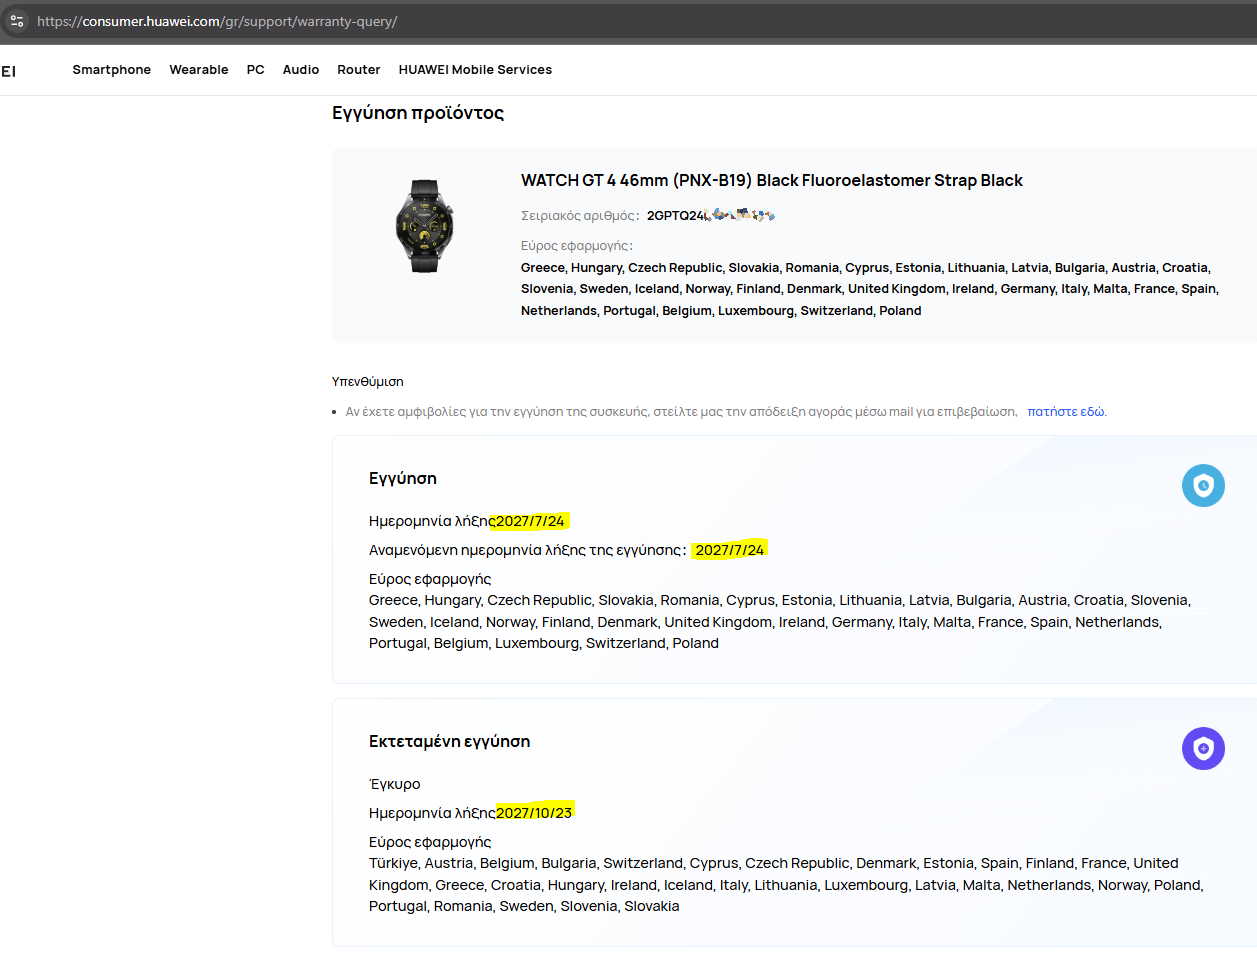The height and width of the screenshot is (955, 1257).
Task: Open the HUAWEI Mobile Services menu
Action: [x=475, y=70]
